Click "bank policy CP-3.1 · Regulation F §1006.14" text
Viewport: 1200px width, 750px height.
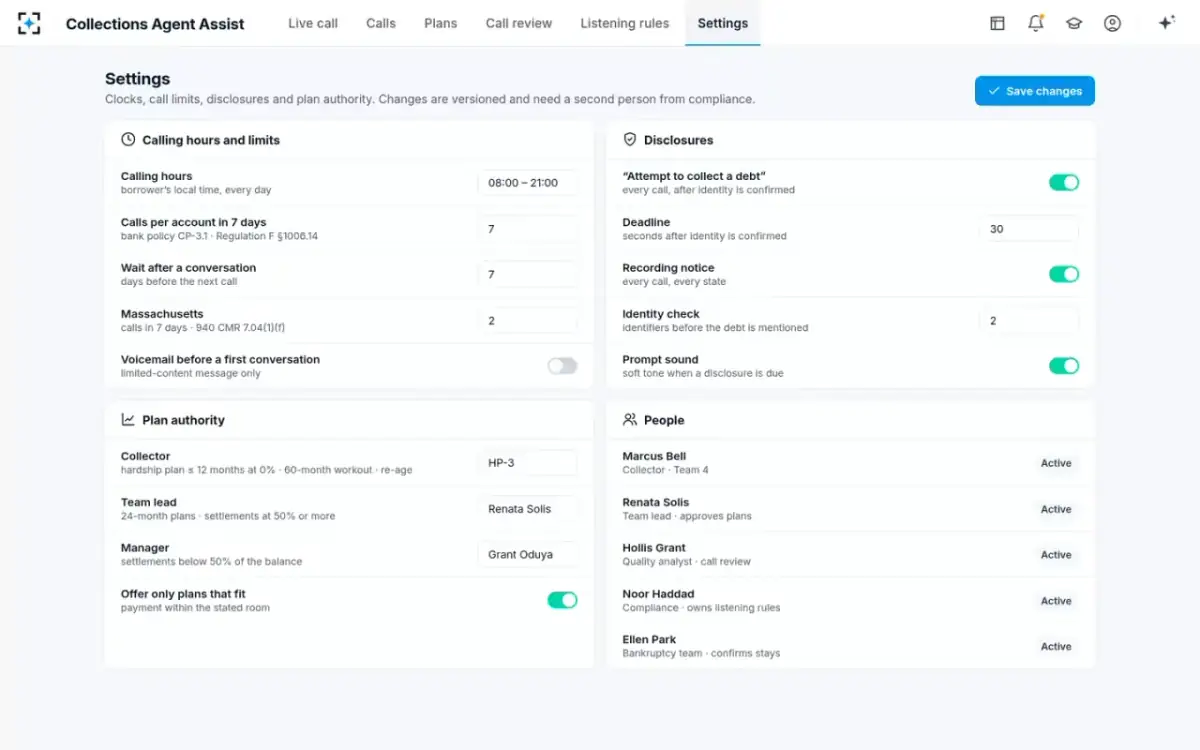click(219, 237)
